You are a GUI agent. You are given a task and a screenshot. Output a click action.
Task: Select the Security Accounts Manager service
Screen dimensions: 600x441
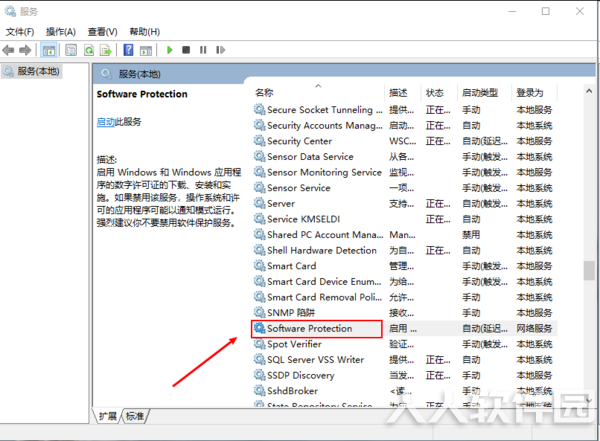pos(404,126)
